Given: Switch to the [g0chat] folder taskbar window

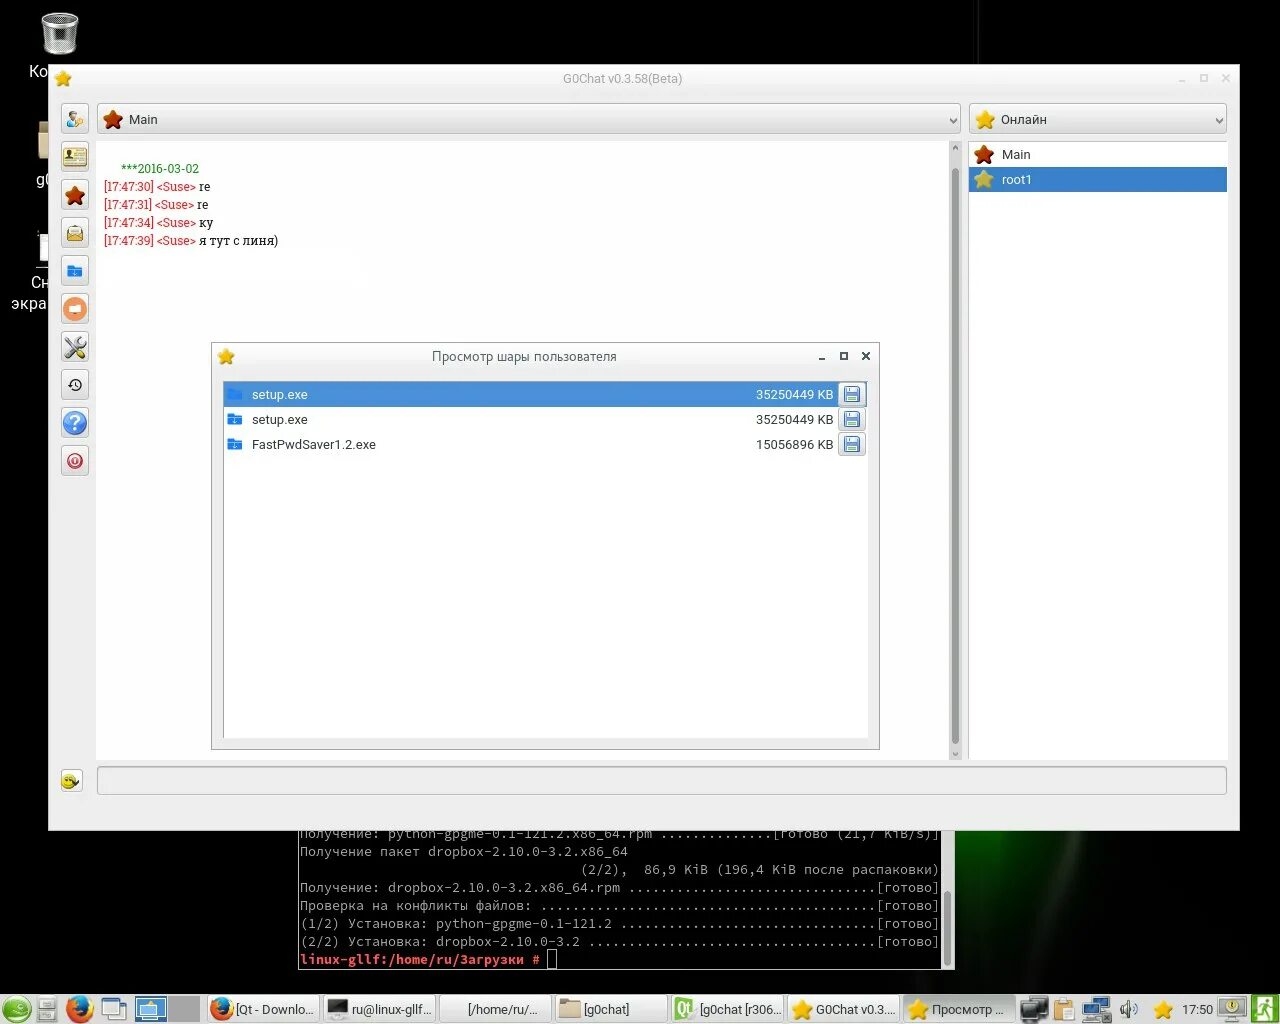Looking at the screenshot, I should tap(611, 1009).
